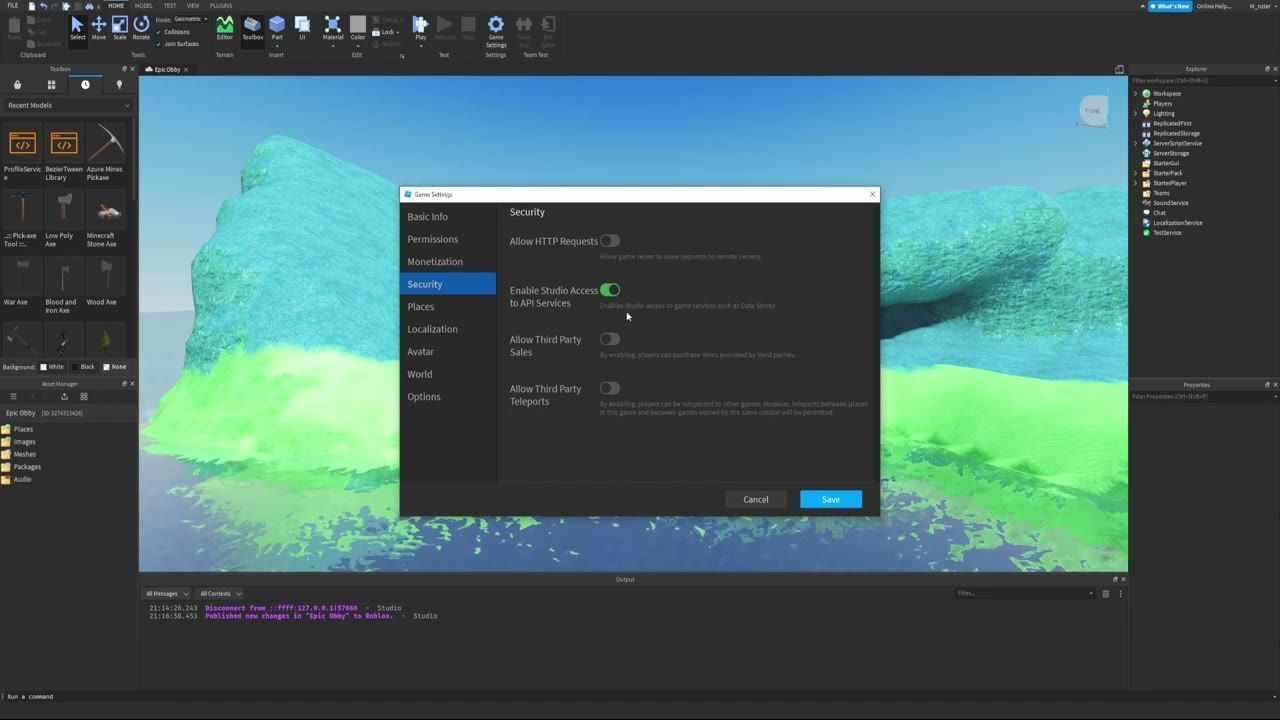Viewport: 1280px width, 720px height.
Task: Open the Recent Models dropdown
Action: point(68,105)
